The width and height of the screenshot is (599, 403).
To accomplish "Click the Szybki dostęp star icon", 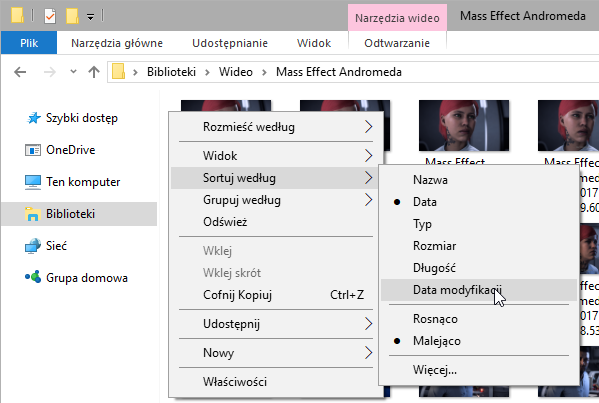I will (33, 118).
